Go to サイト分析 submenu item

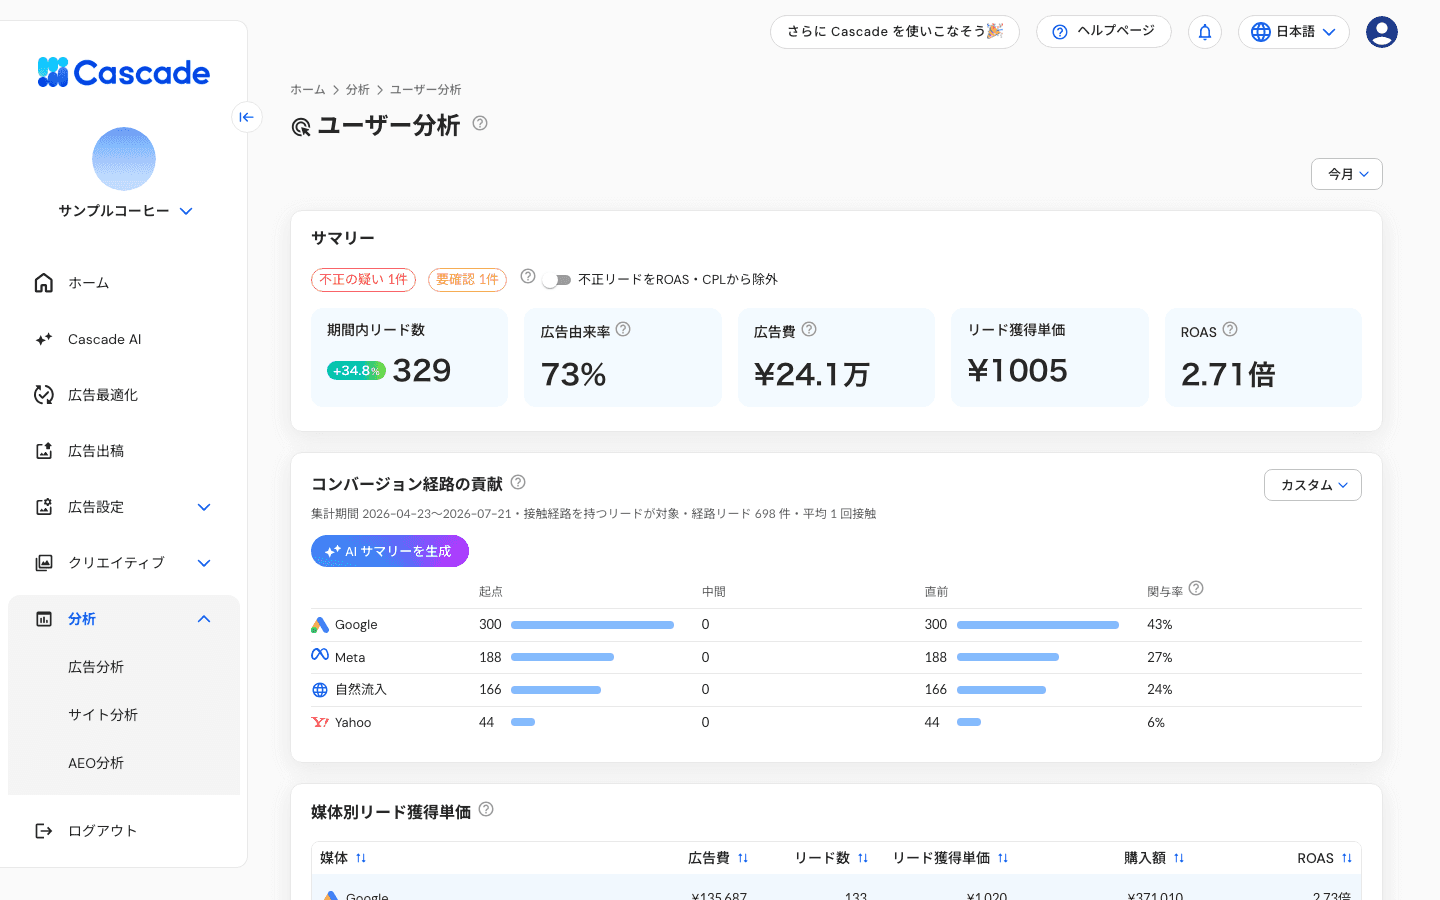103,715
